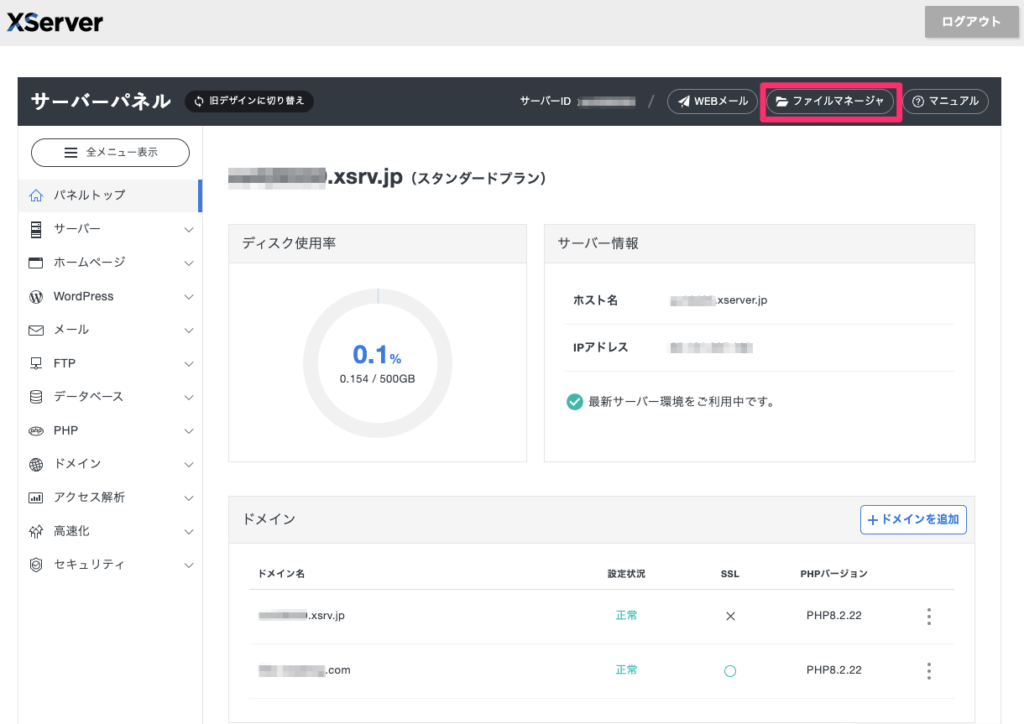Viewport: 1024px width, 724px height.
Task: Click the SSL column header
Action: [x=730, y=574]
